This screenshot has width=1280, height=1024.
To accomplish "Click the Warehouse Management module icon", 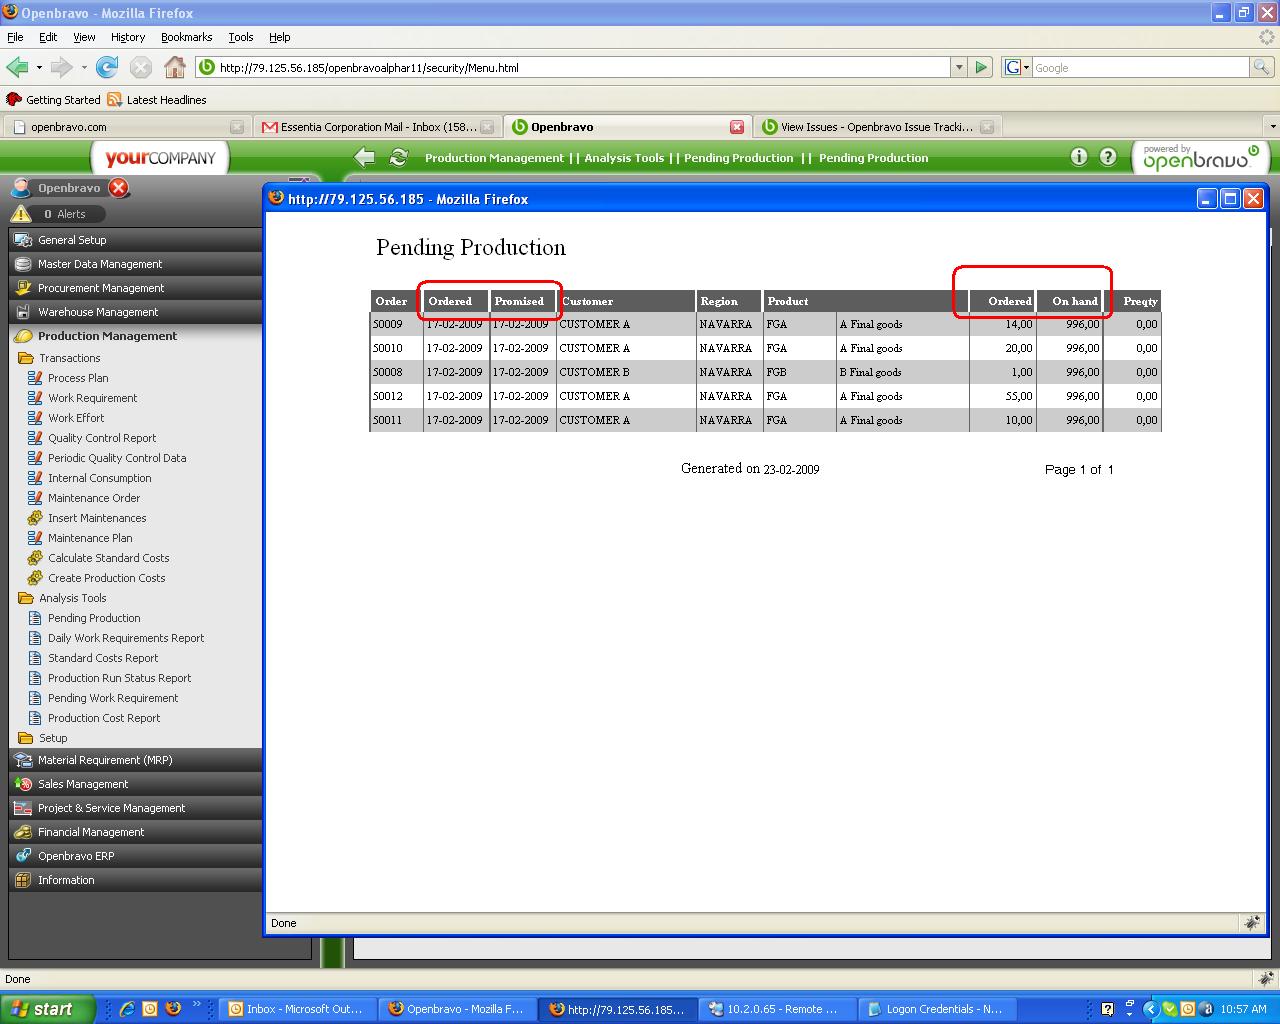I will tap(22, 312).
